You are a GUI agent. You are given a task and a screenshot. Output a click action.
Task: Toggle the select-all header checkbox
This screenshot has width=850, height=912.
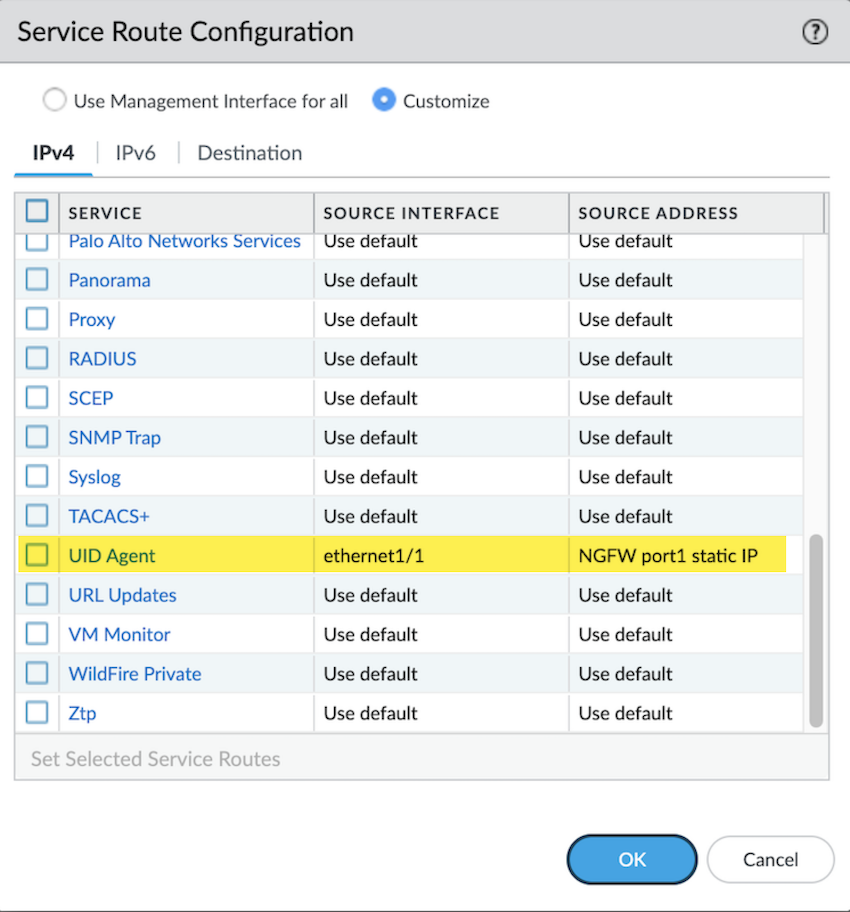point(37,211)
